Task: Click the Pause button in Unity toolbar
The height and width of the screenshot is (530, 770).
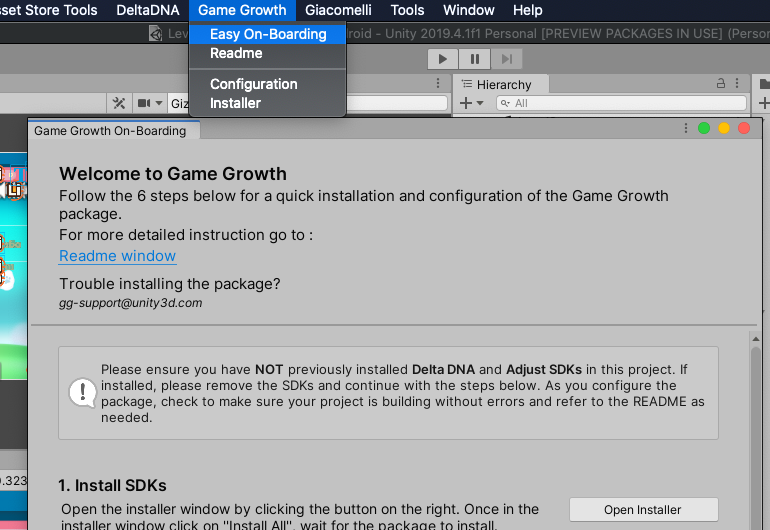Action: (x=474, y=59)
